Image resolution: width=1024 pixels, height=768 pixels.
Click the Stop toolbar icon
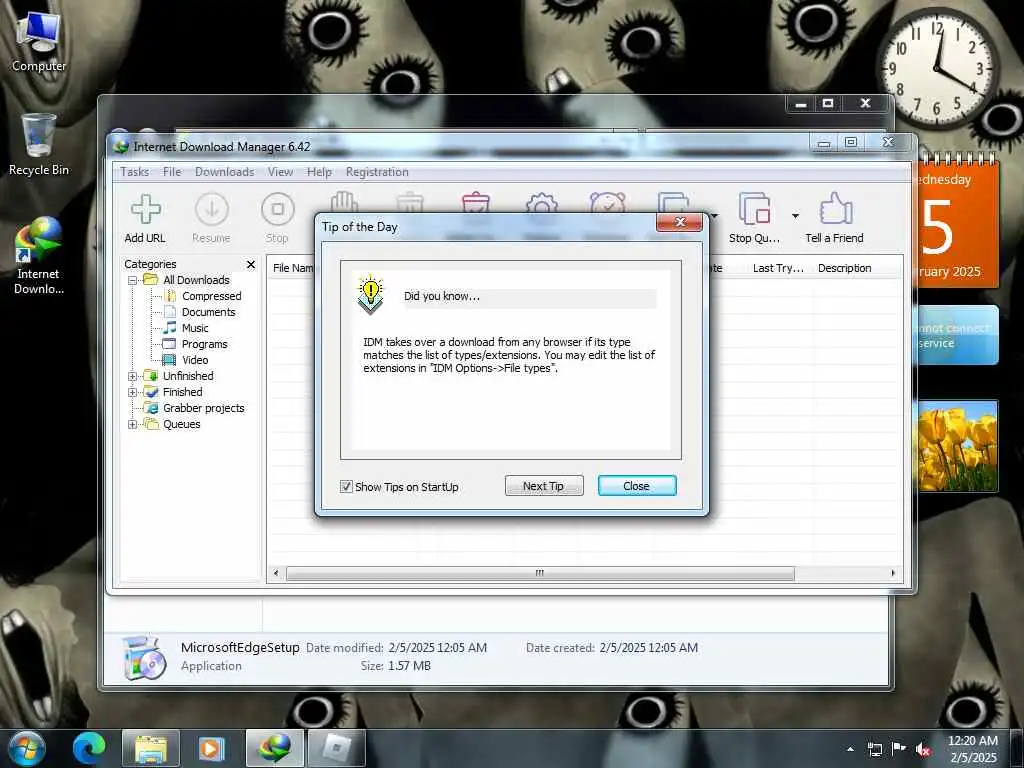point(278,210)
